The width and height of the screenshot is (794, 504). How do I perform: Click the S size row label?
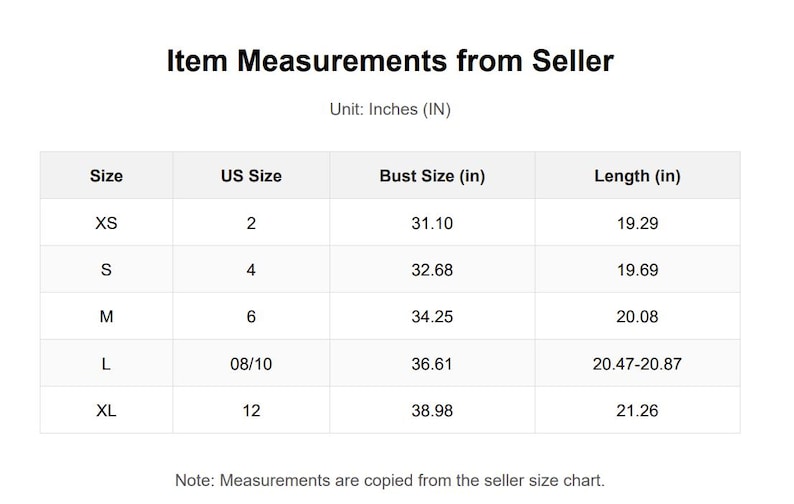point(106,270)
